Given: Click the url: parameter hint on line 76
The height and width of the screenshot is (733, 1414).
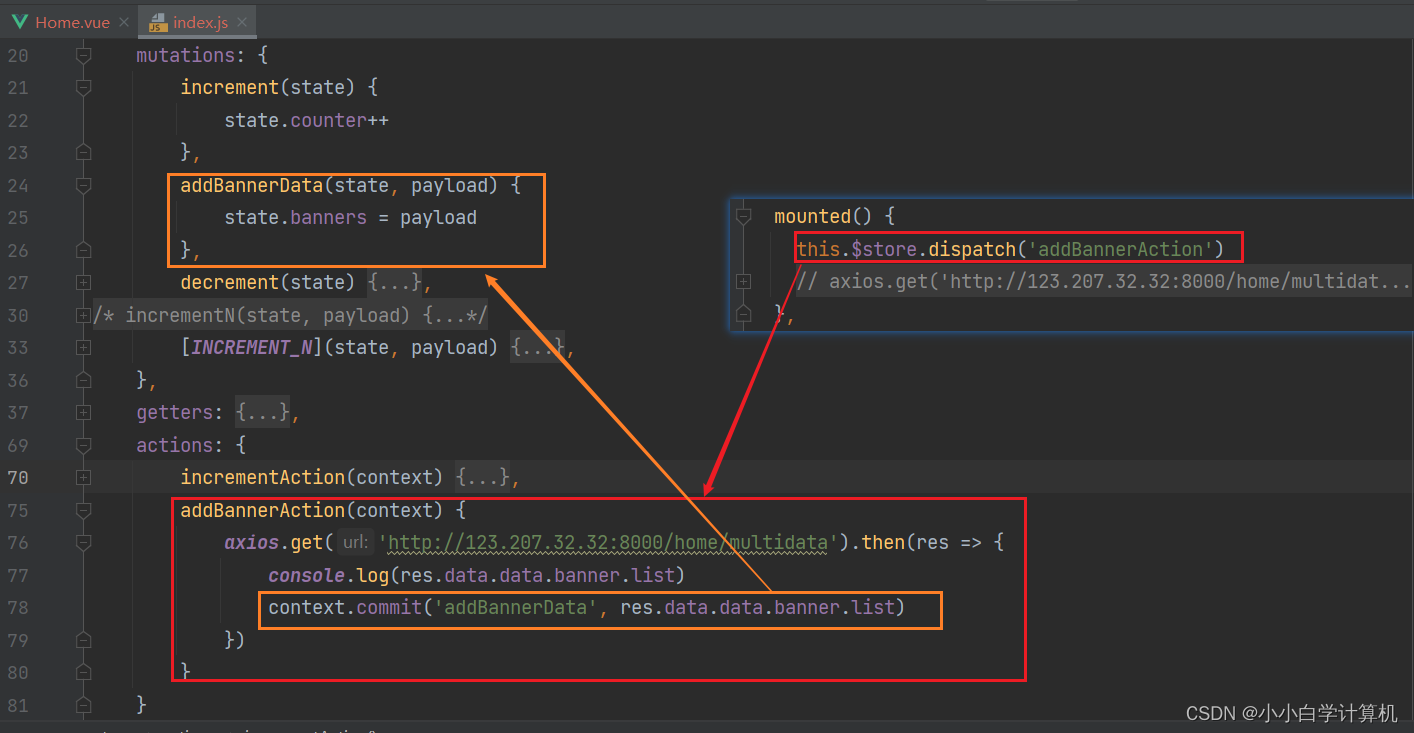Looking at the screenshot, I should pos(354,543).
